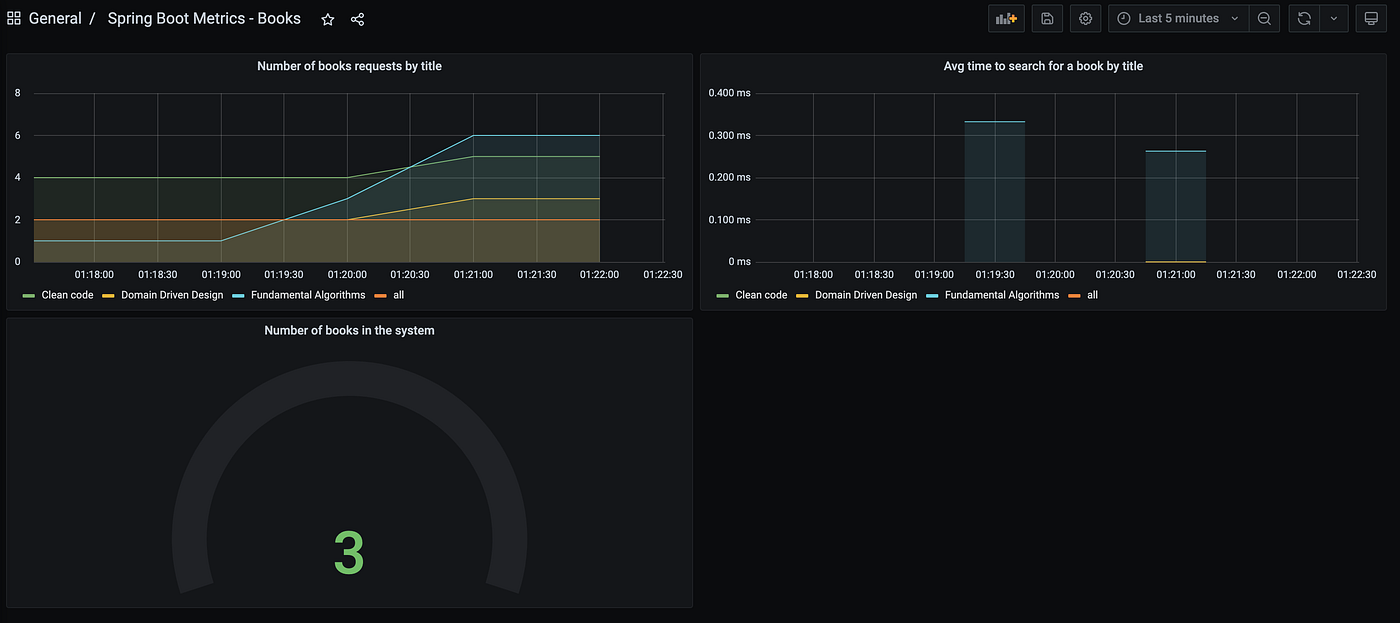The width and height of the screenshot is (1400, 623).
Task: Zoom out the time range
Action: pos(1264,18)
